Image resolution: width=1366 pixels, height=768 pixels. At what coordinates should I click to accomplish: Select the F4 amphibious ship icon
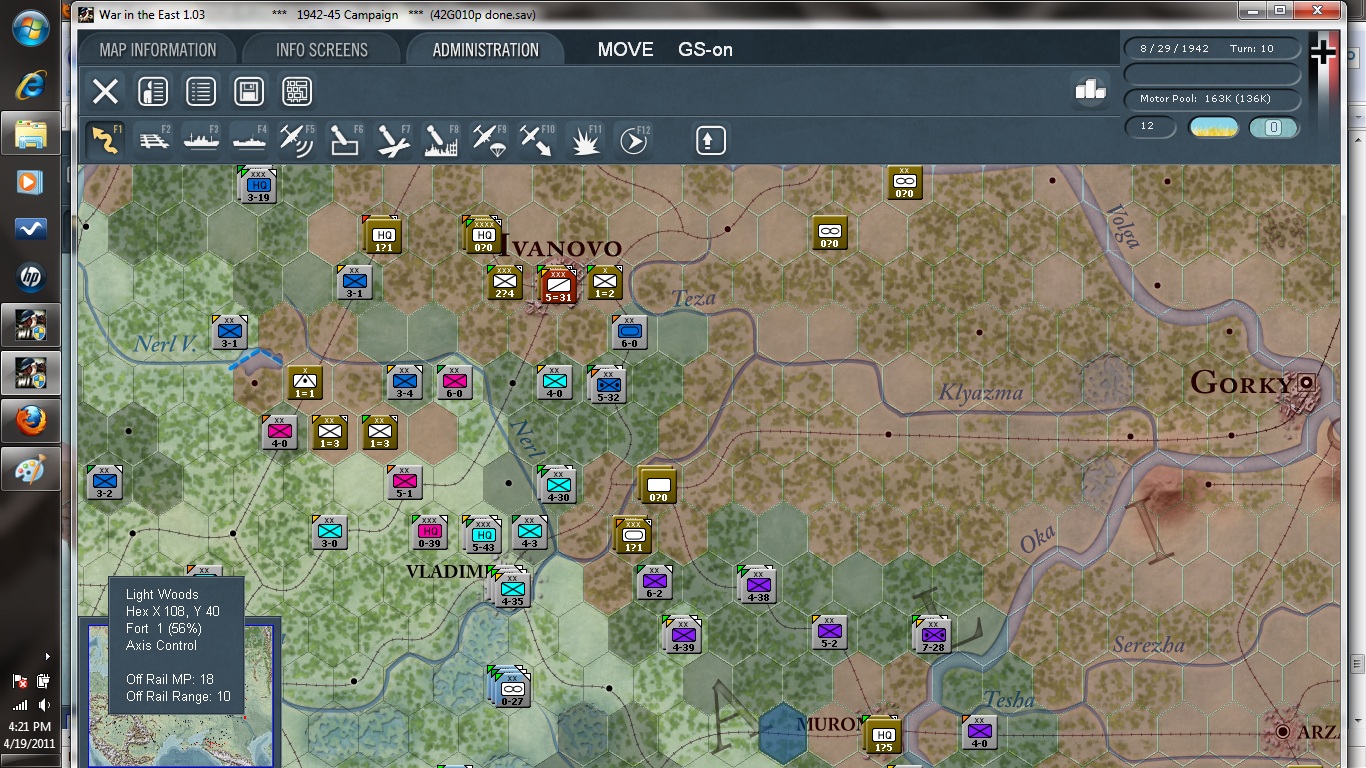(249, 140)
